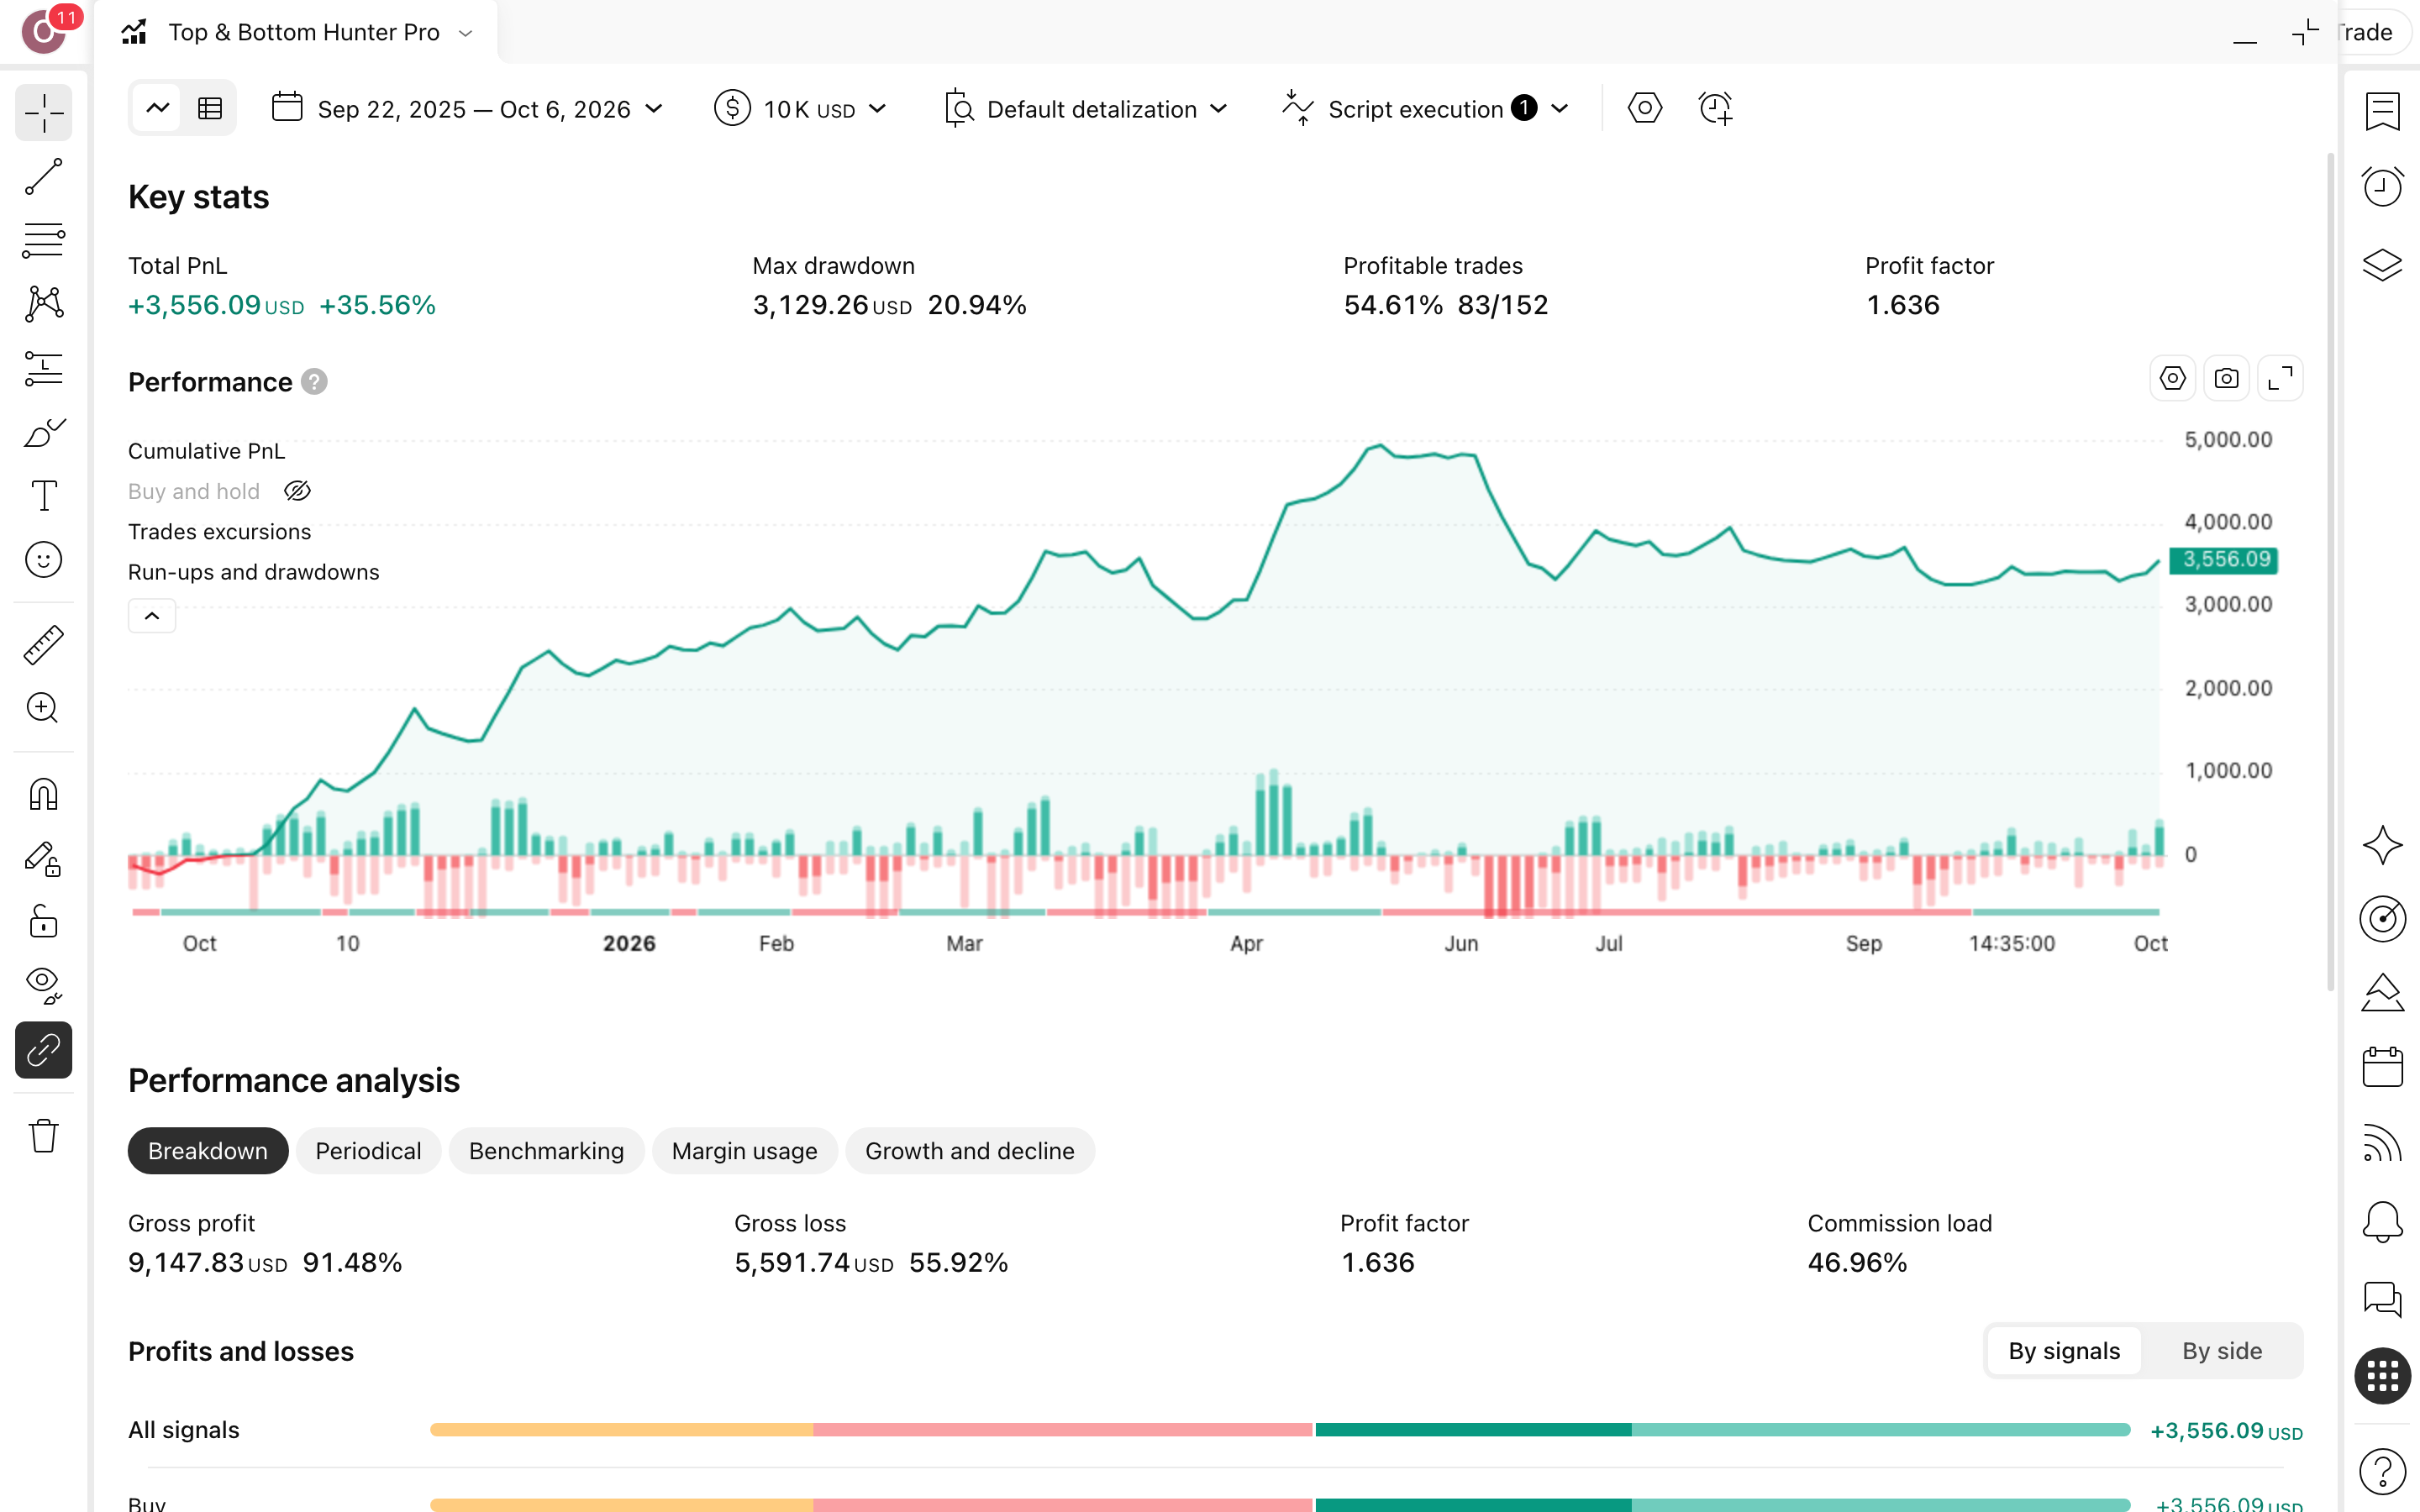Toggle magnet mode
Screen dimensions: 2420x1512
[x=43, y=795]
